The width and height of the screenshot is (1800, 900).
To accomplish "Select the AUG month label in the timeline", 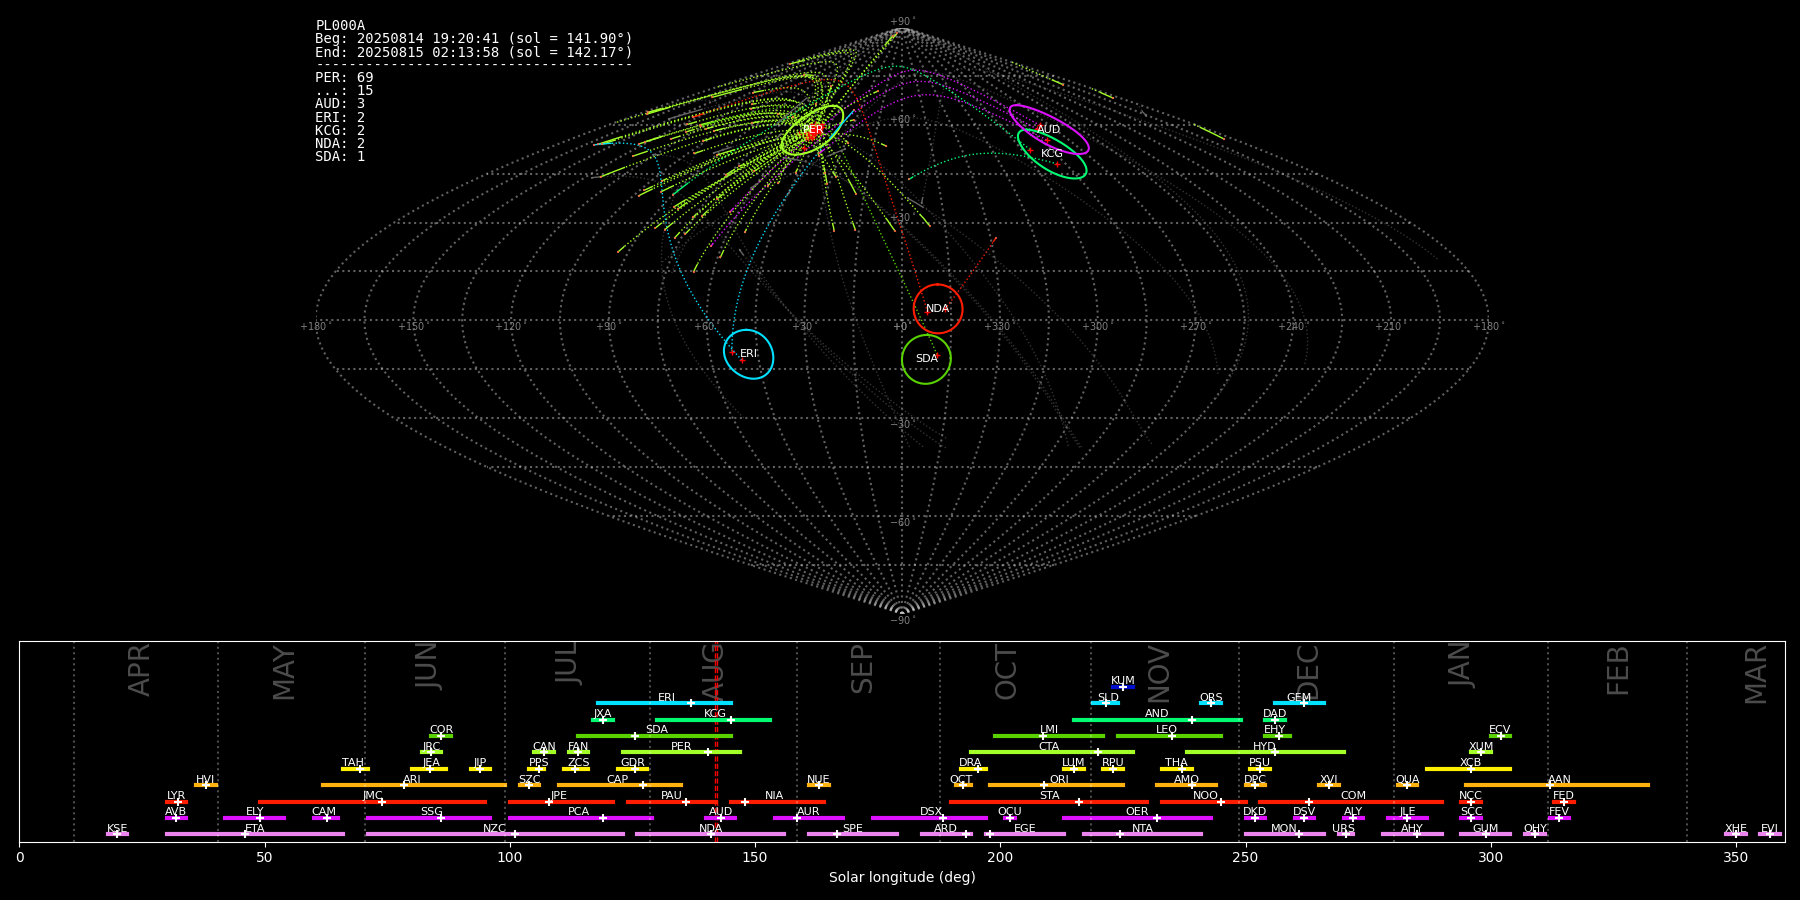I will (713, 672).
